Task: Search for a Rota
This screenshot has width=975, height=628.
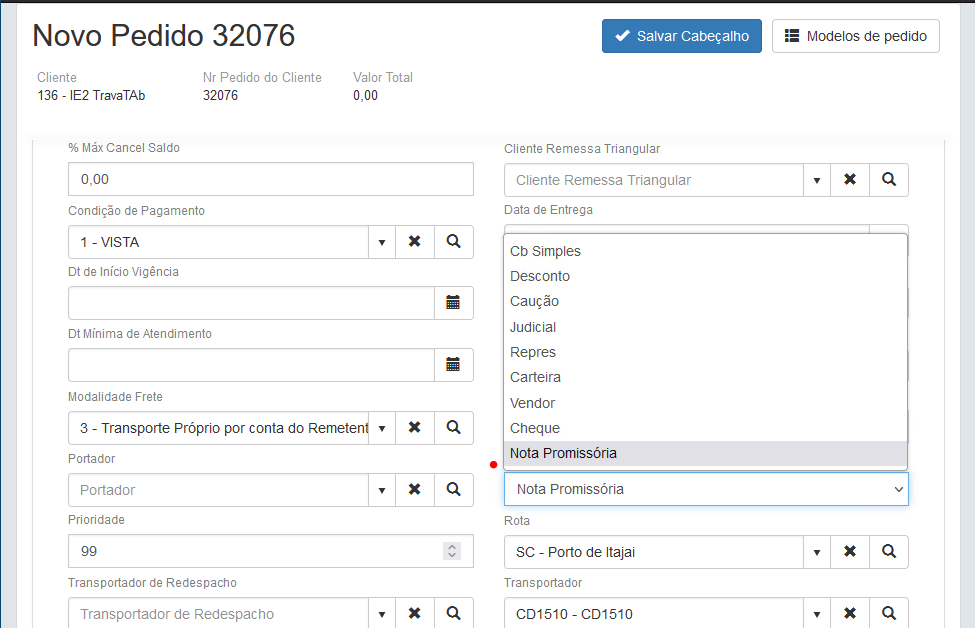Action: [889, 552]
